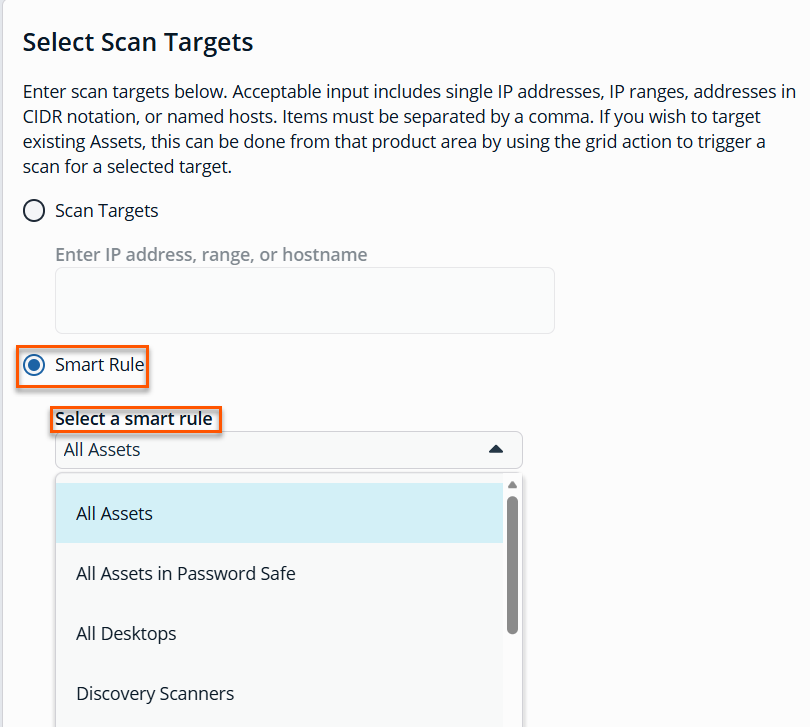Choose All Desktops from the list
Screen dimensions: 810x727
tap(126, 634)
